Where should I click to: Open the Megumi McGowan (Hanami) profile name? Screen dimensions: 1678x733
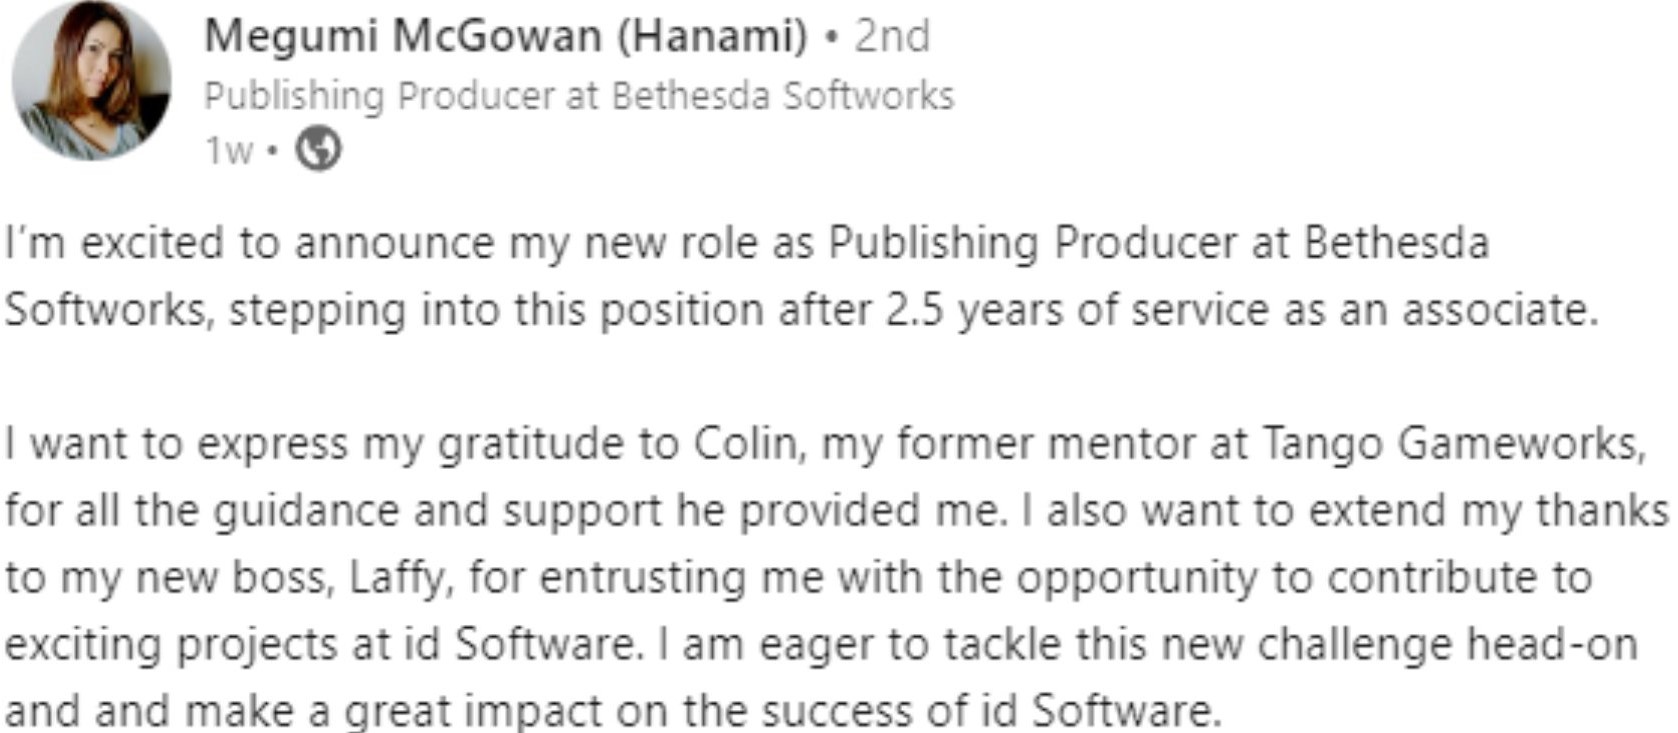505,37
